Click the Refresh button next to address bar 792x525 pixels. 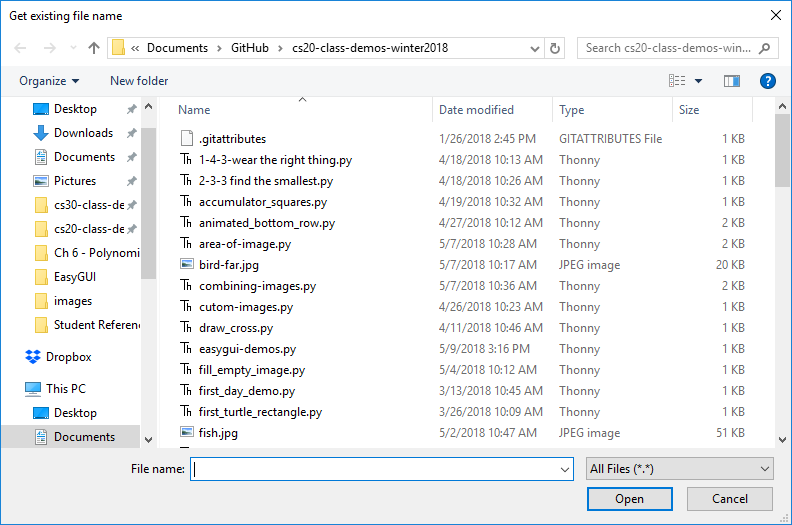[556, 48]
